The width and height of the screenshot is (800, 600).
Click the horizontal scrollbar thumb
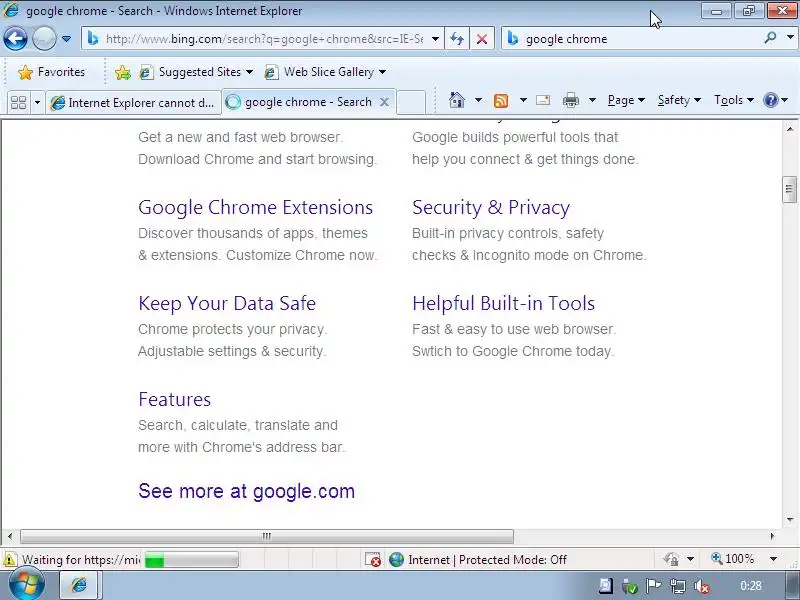point(267,536)
